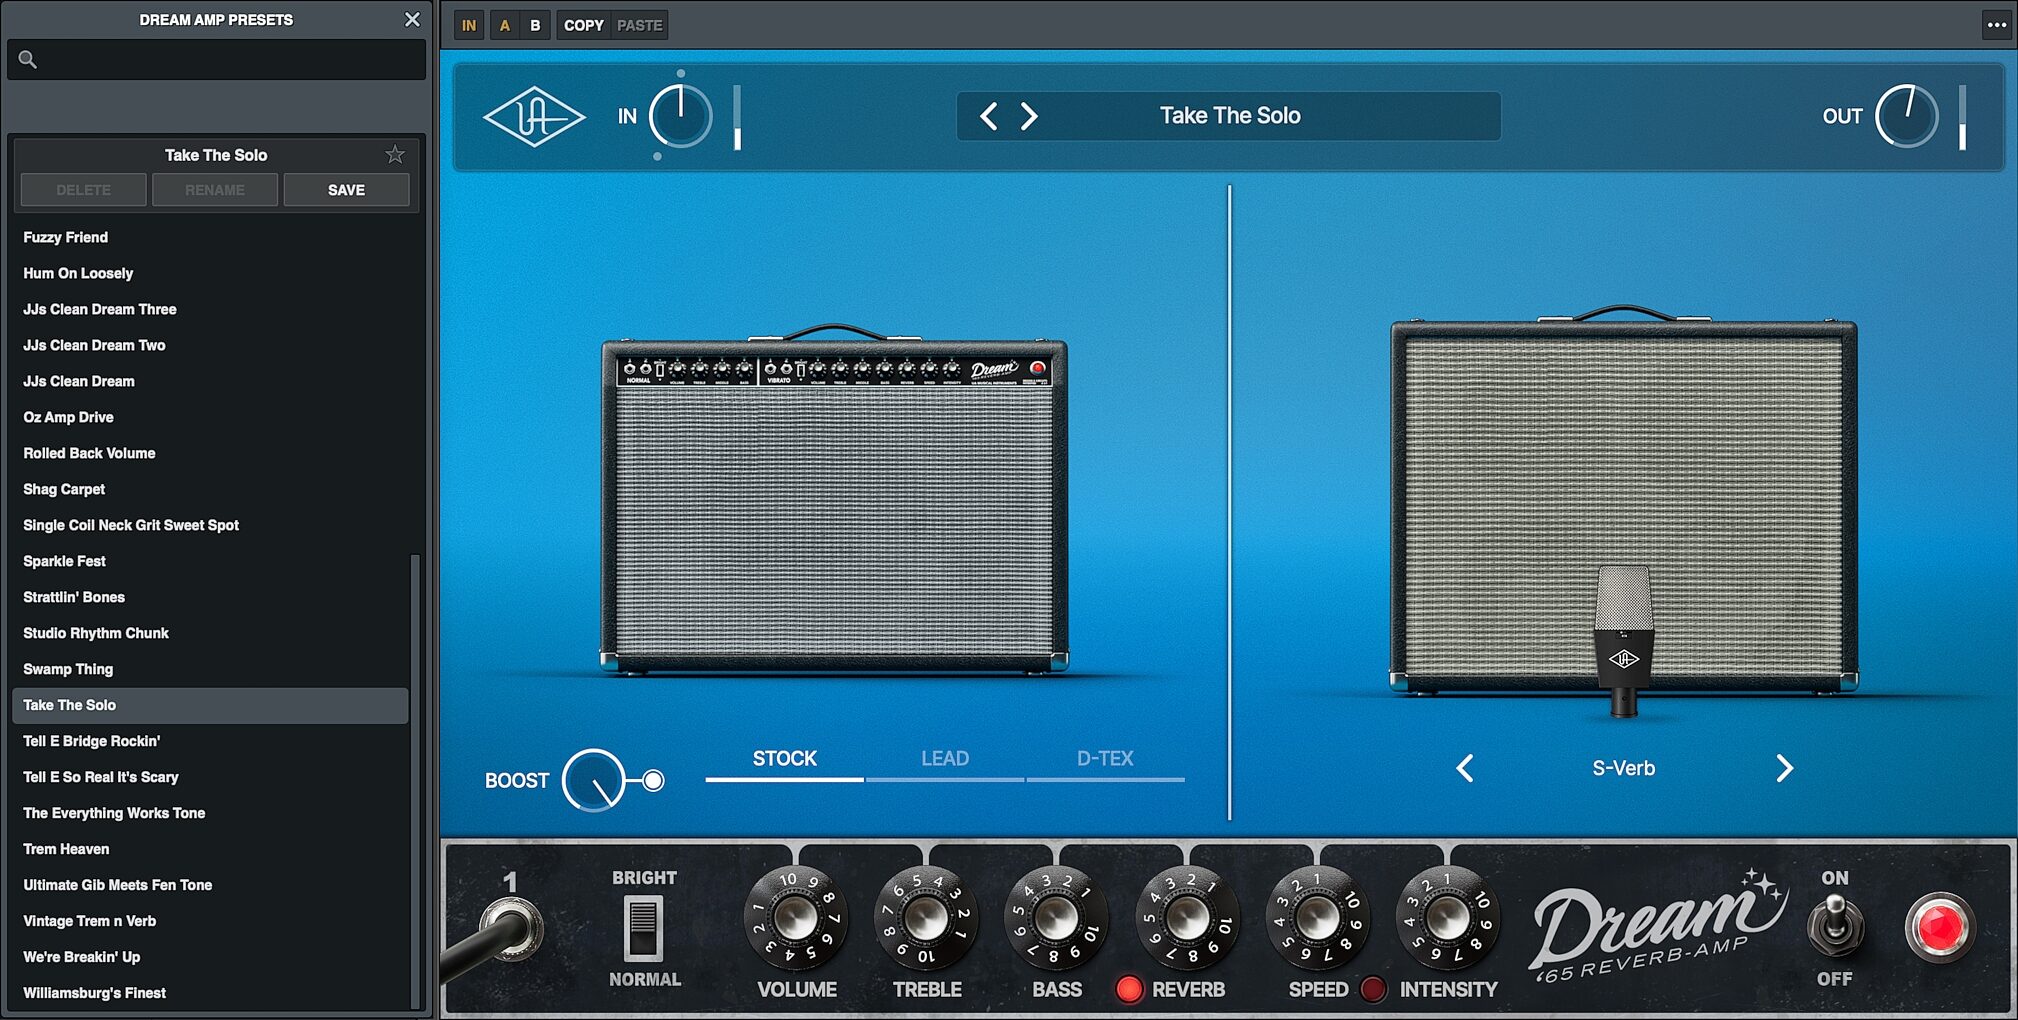
Task: Toggle the vibrato Speed/Intensity enable LED
Action: [1374, 989]
